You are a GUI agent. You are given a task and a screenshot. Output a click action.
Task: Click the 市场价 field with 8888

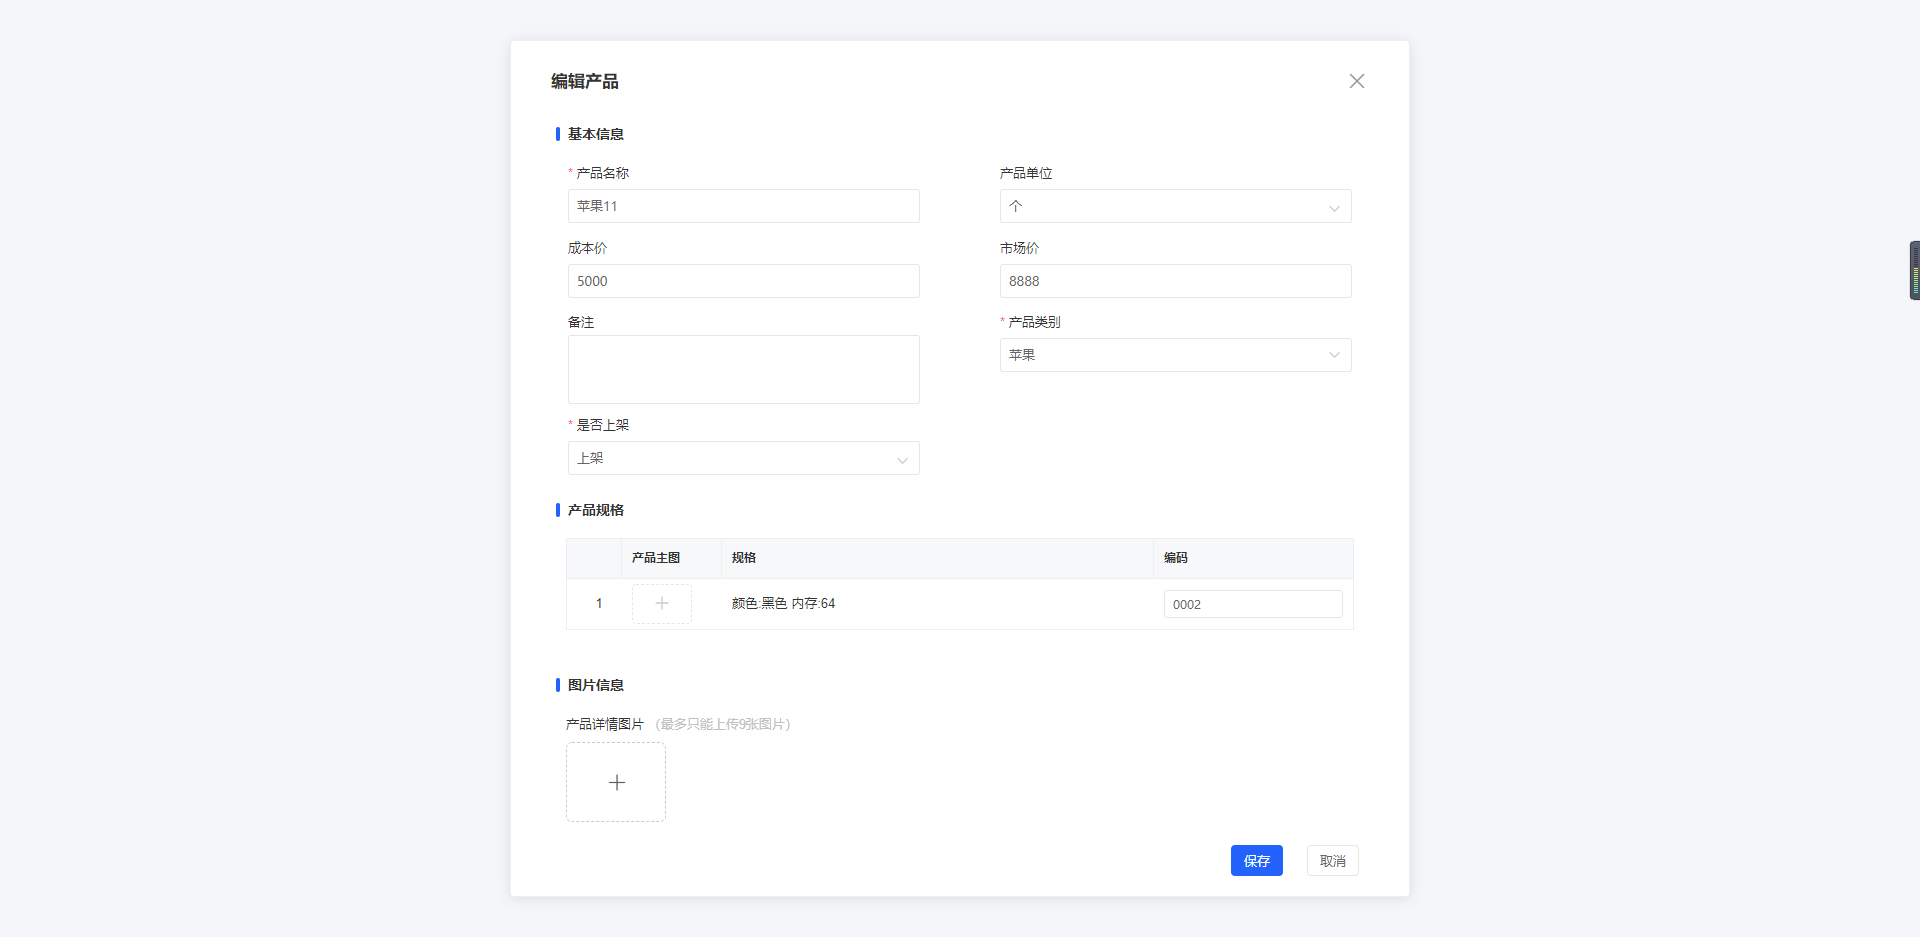[x=1175, y=281]
